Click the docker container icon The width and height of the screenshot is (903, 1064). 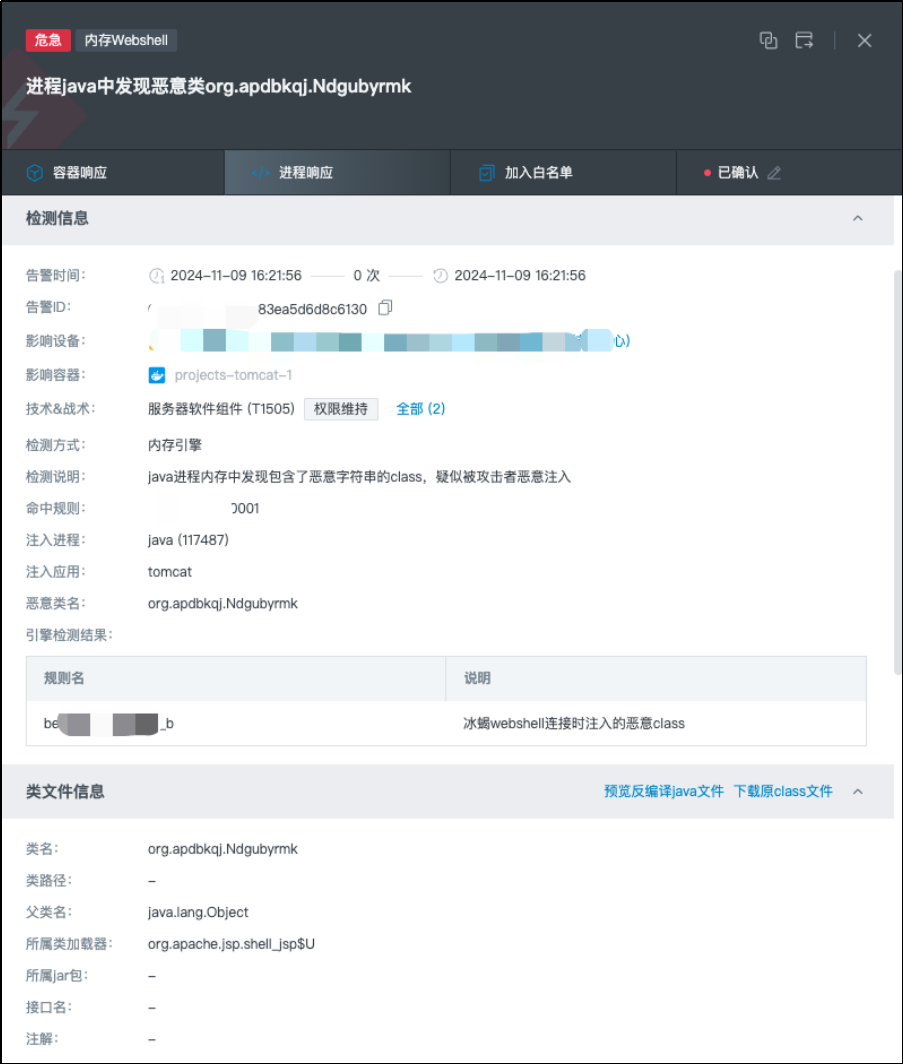(157, 375)
